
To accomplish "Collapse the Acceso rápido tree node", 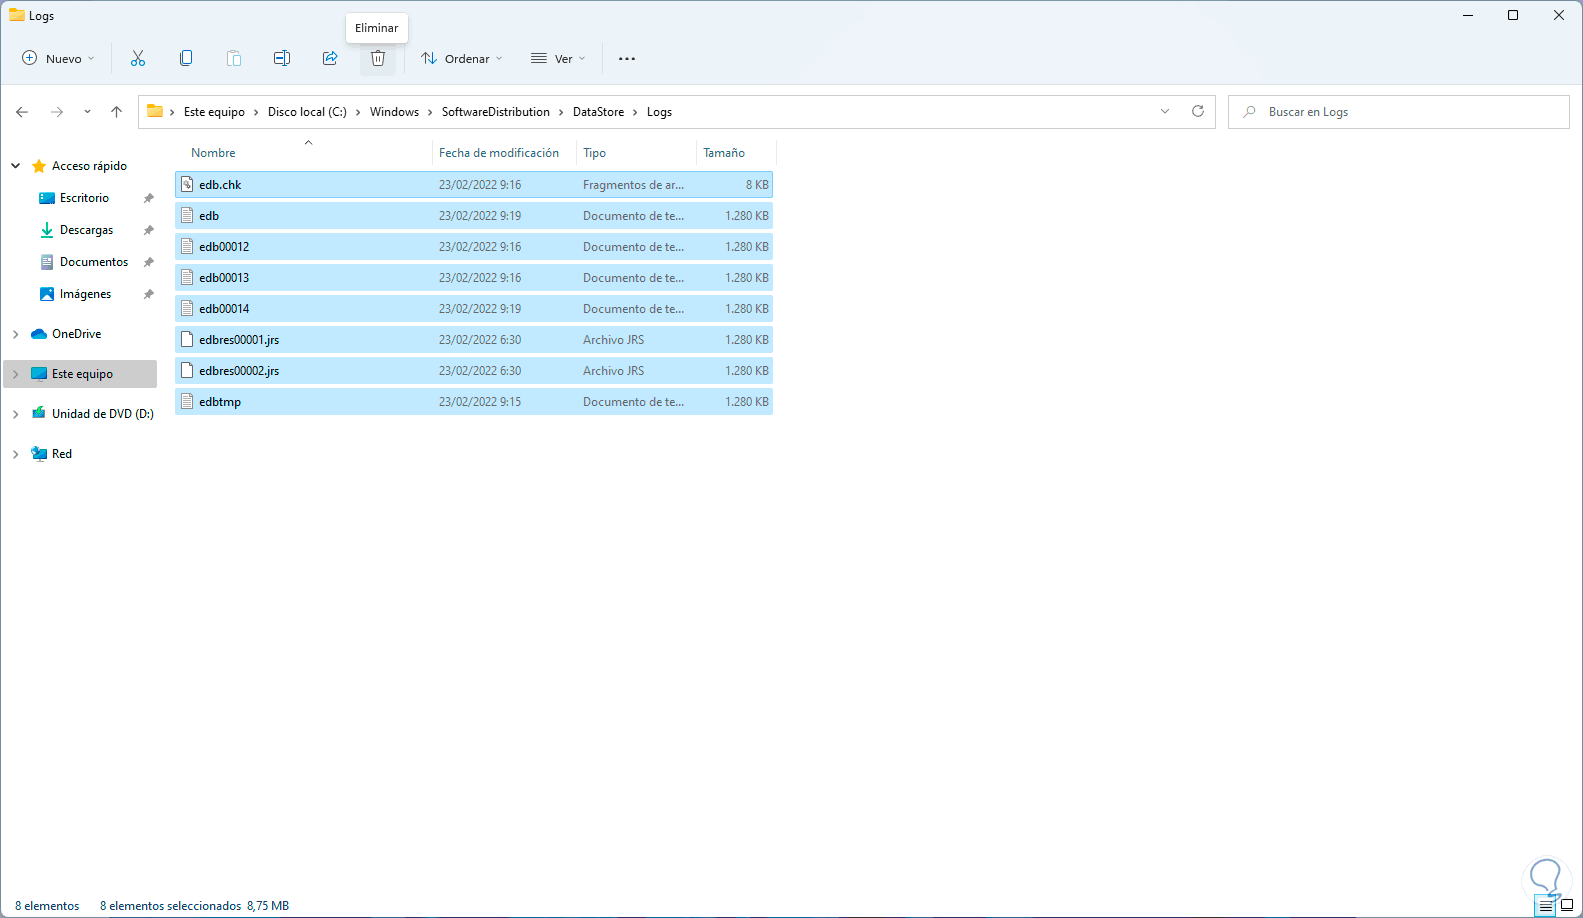I will [16, 166].
